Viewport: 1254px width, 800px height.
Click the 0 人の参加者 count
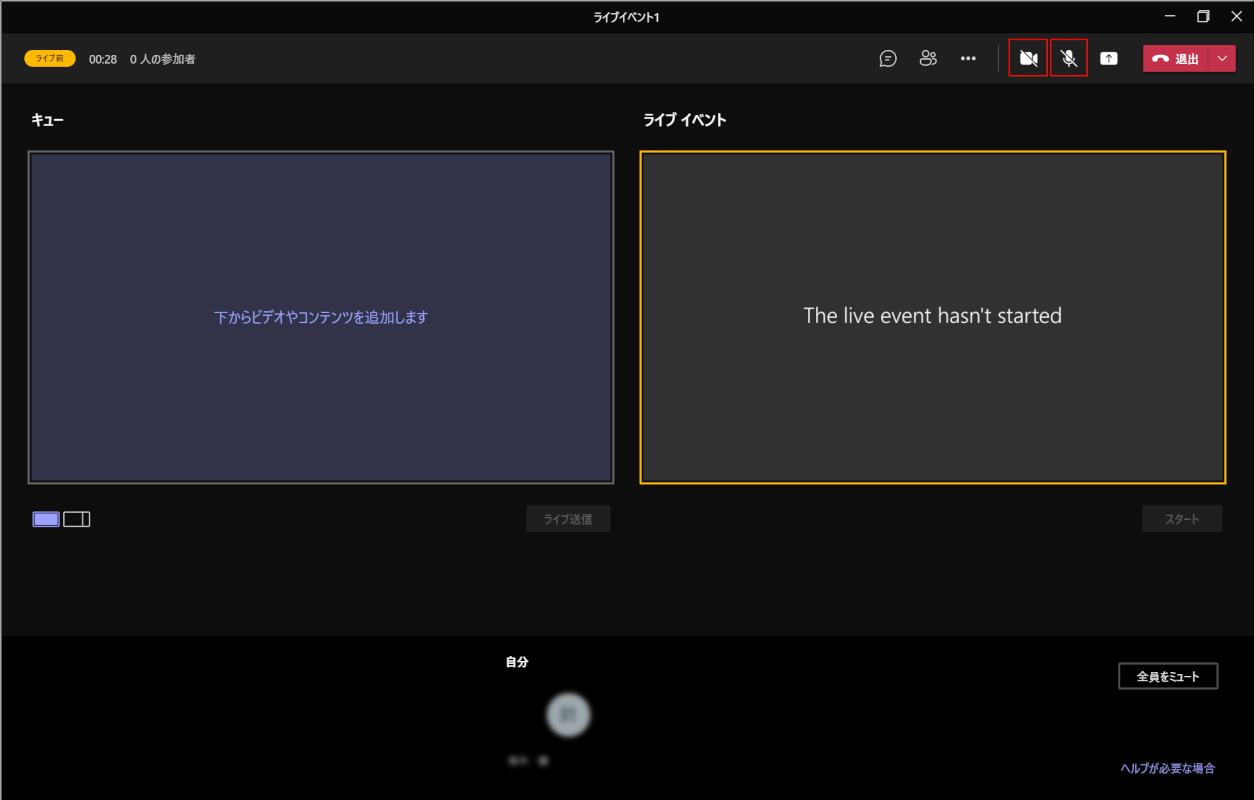pyautogui.click(x=163, y=59)
